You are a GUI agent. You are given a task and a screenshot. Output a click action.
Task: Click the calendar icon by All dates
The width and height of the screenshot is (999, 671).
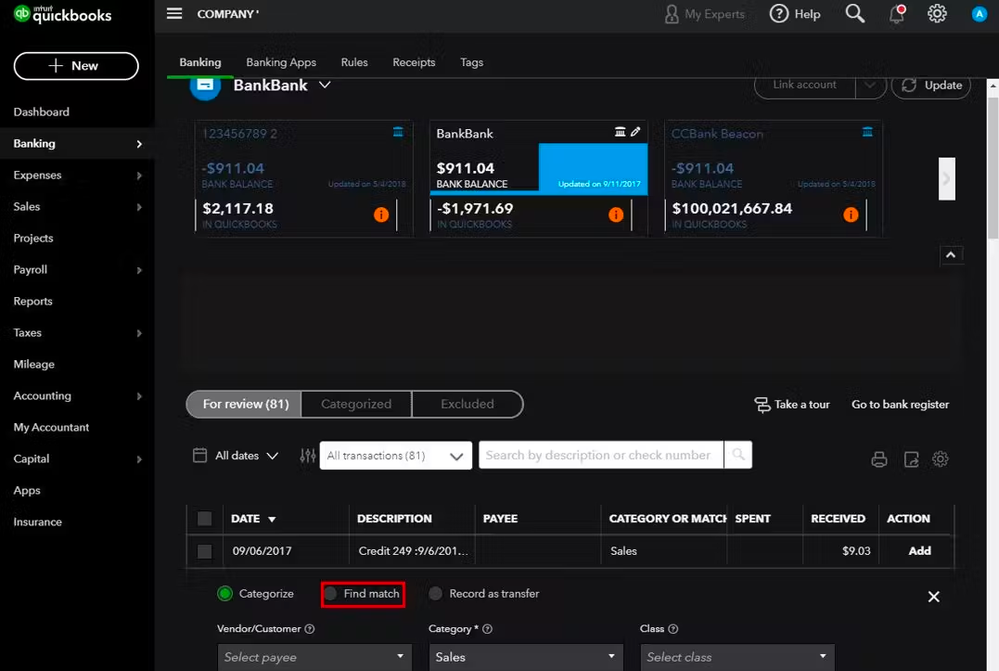tap(200, 455)
